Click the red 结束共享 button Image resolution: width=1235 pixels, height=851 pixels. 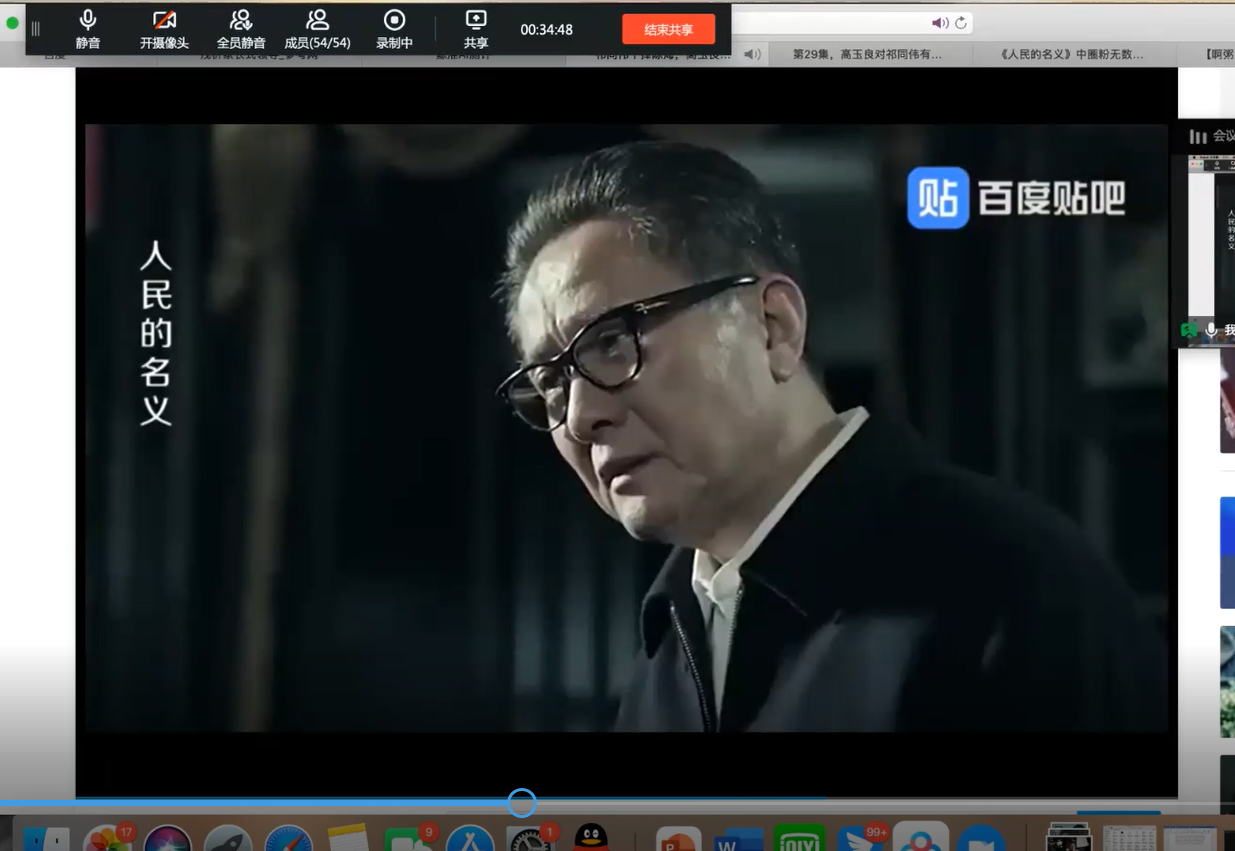click(x=668, y=30)
